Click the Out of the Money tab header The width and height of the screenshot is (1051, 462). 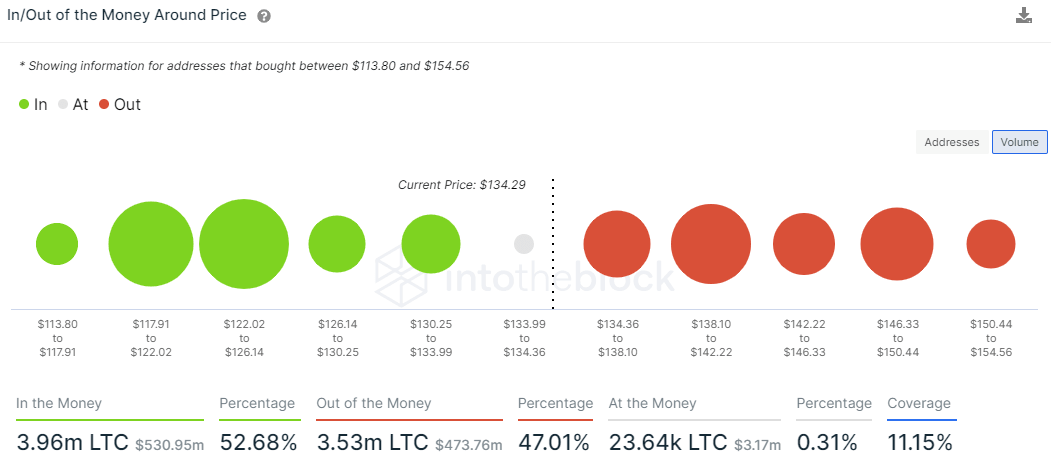(373, 403)
